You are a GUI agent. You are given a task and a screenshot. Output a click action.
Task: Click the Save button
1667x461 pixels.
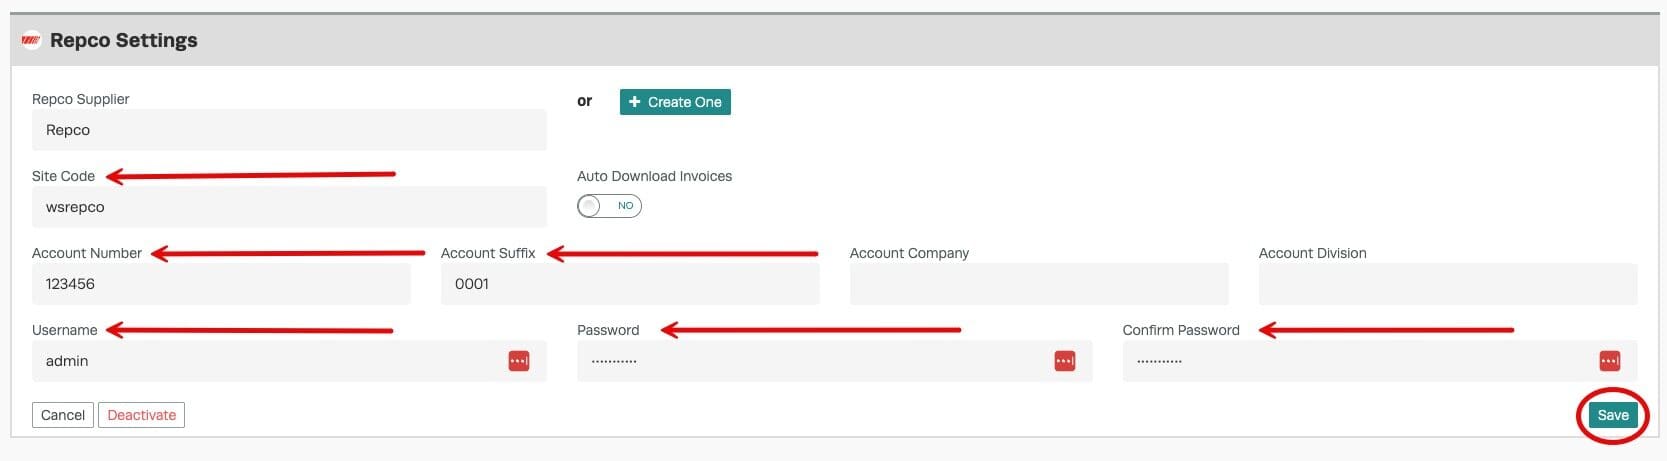pos(1613,415)
